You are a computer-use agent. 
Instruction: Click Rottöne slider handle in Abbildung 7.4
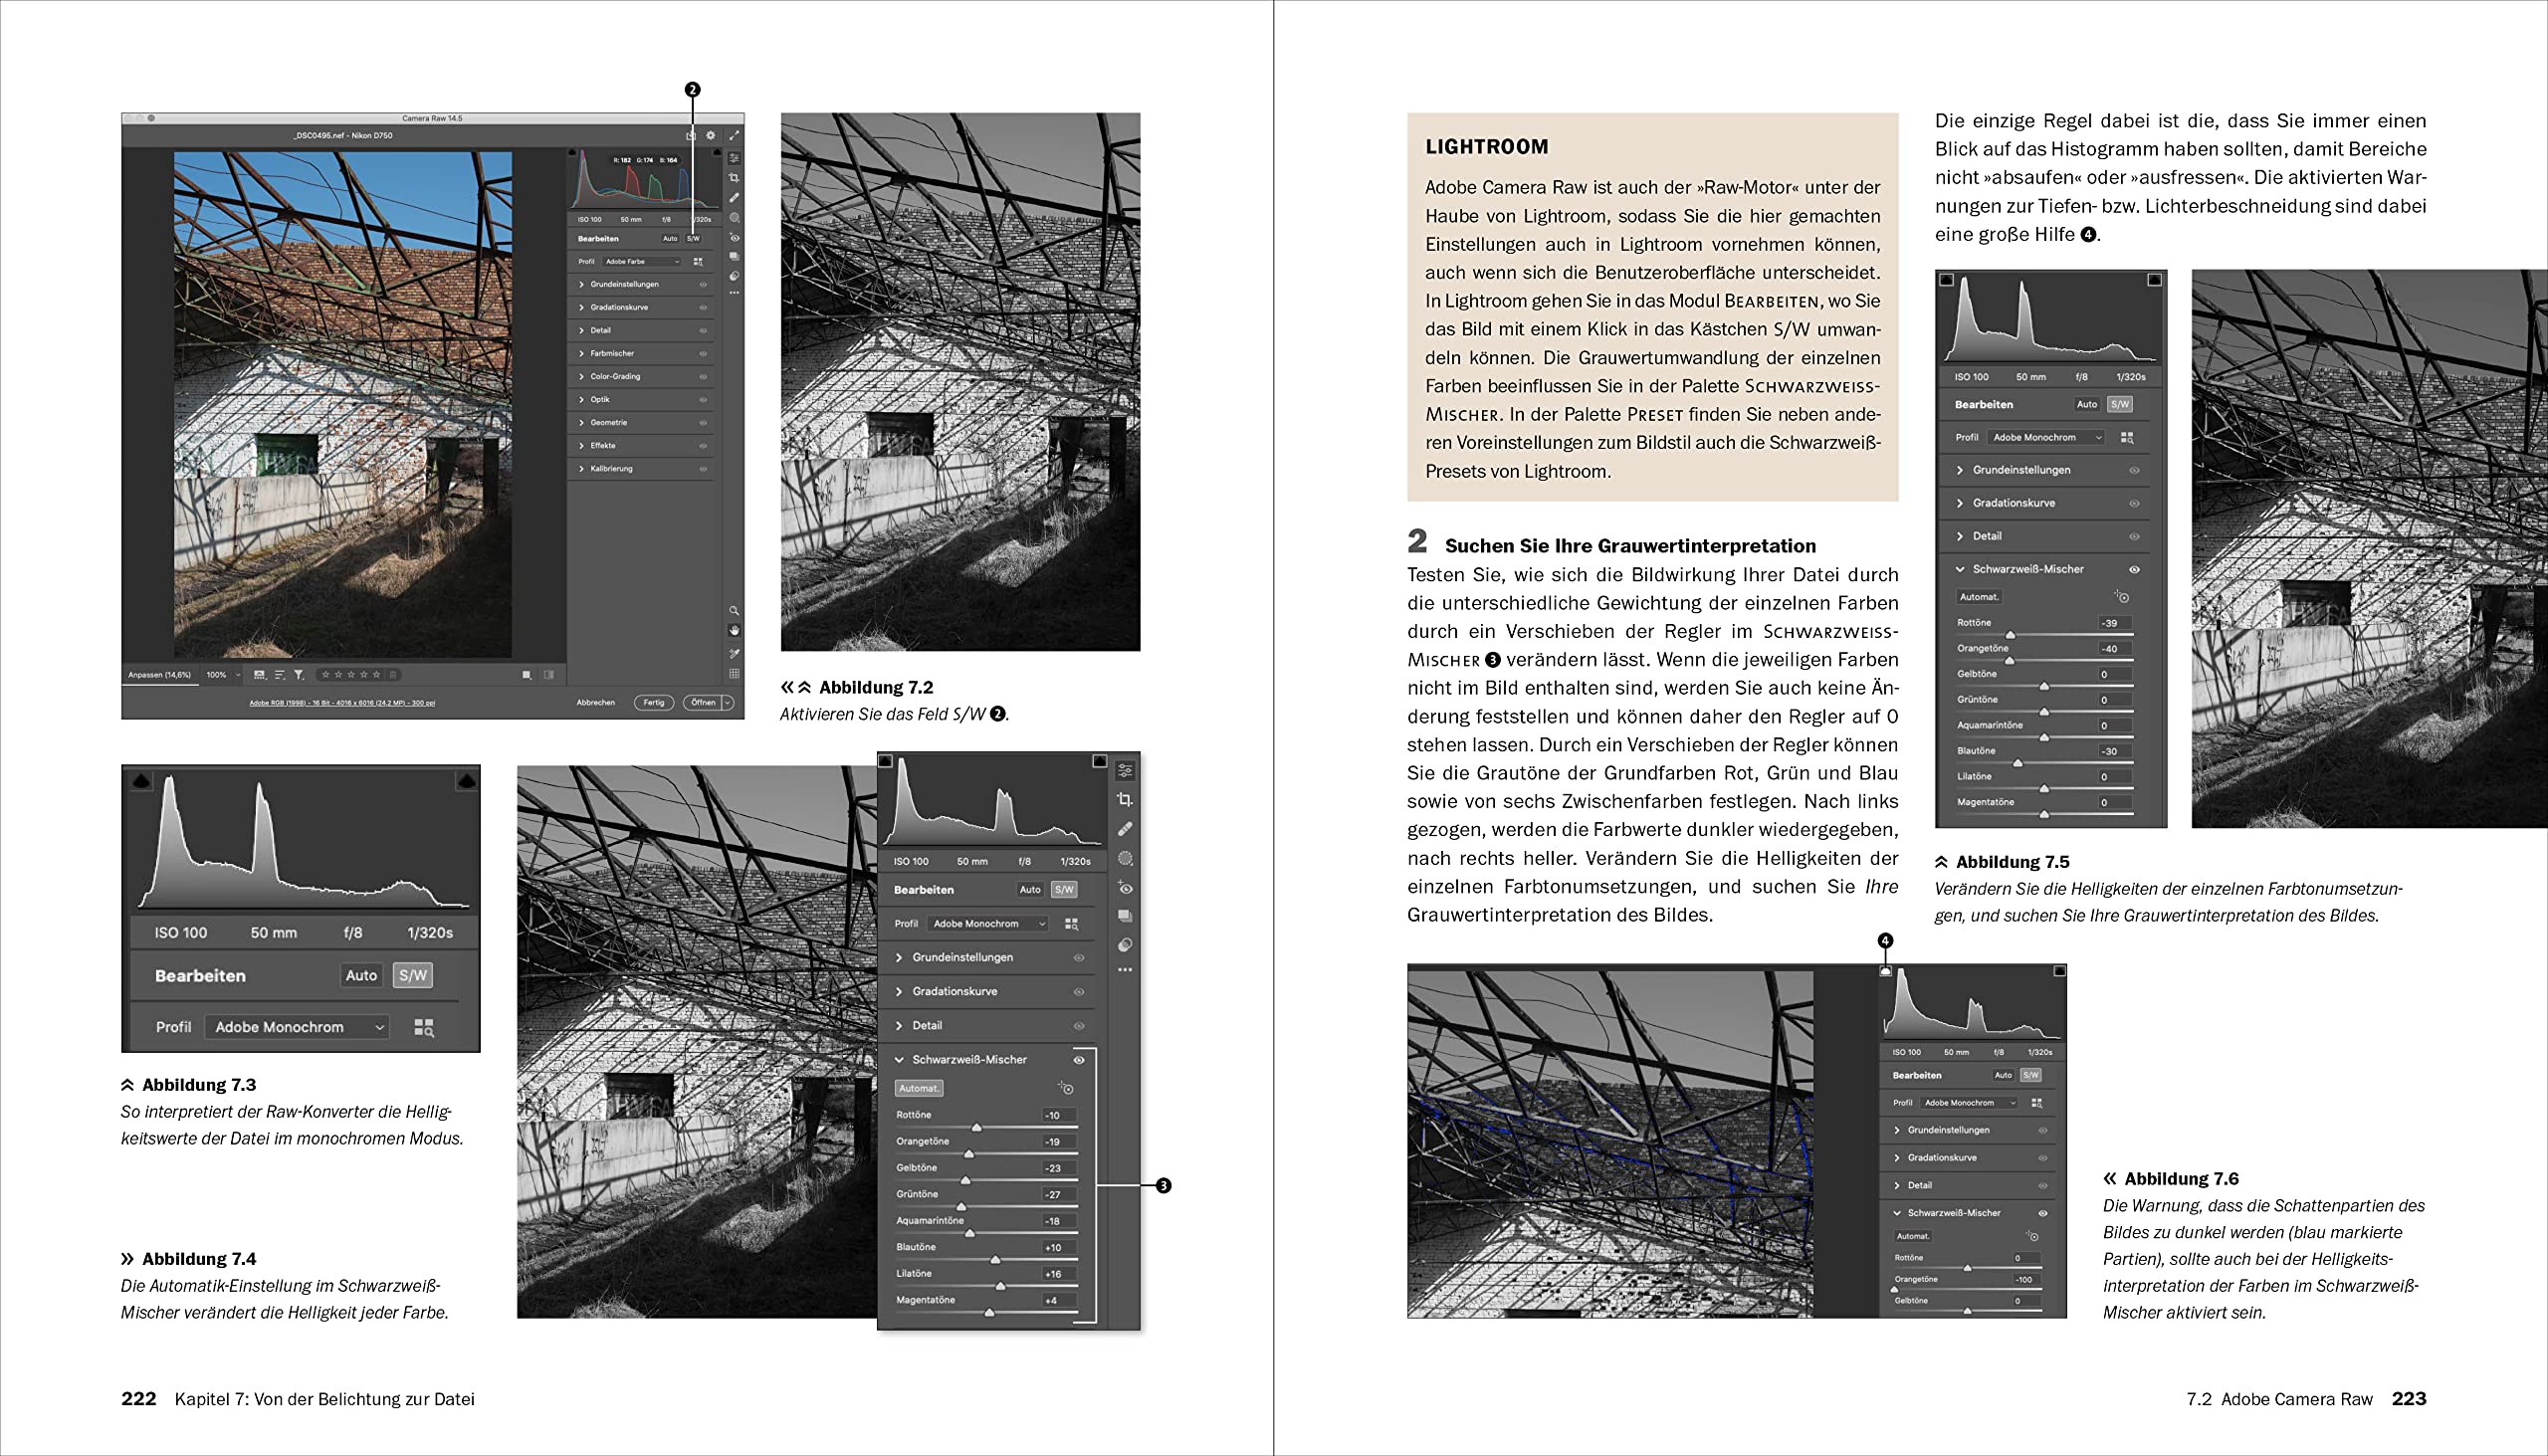(x=977, y=1127)
